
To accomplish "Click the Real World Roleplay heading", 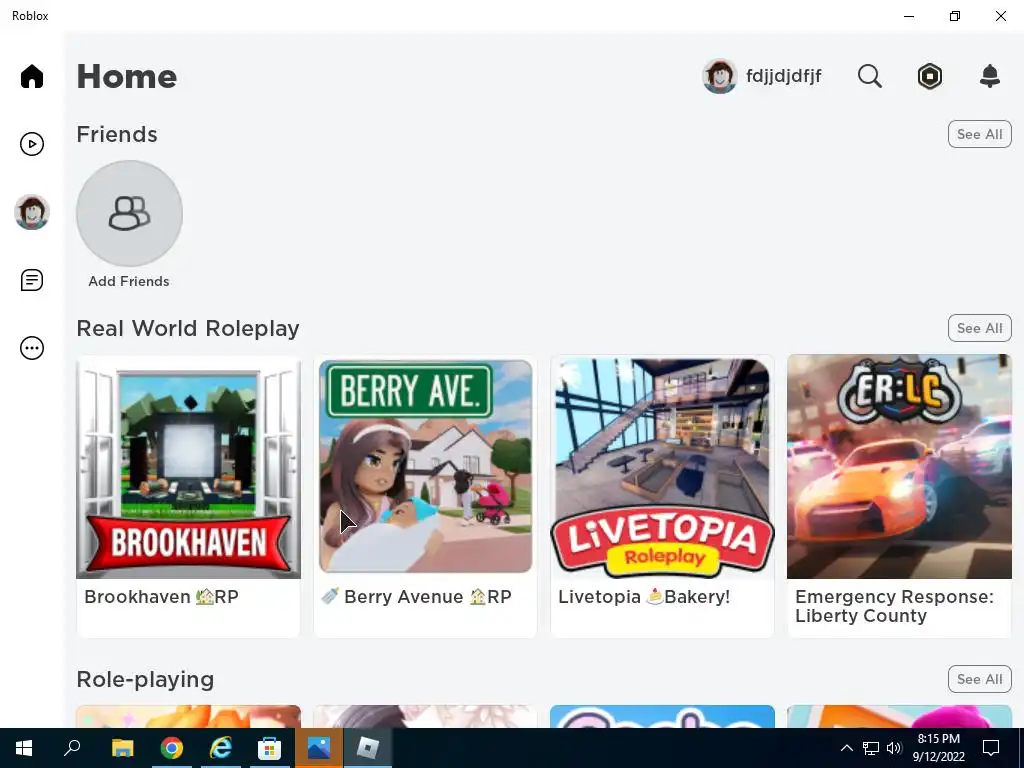I will point(188,328).
